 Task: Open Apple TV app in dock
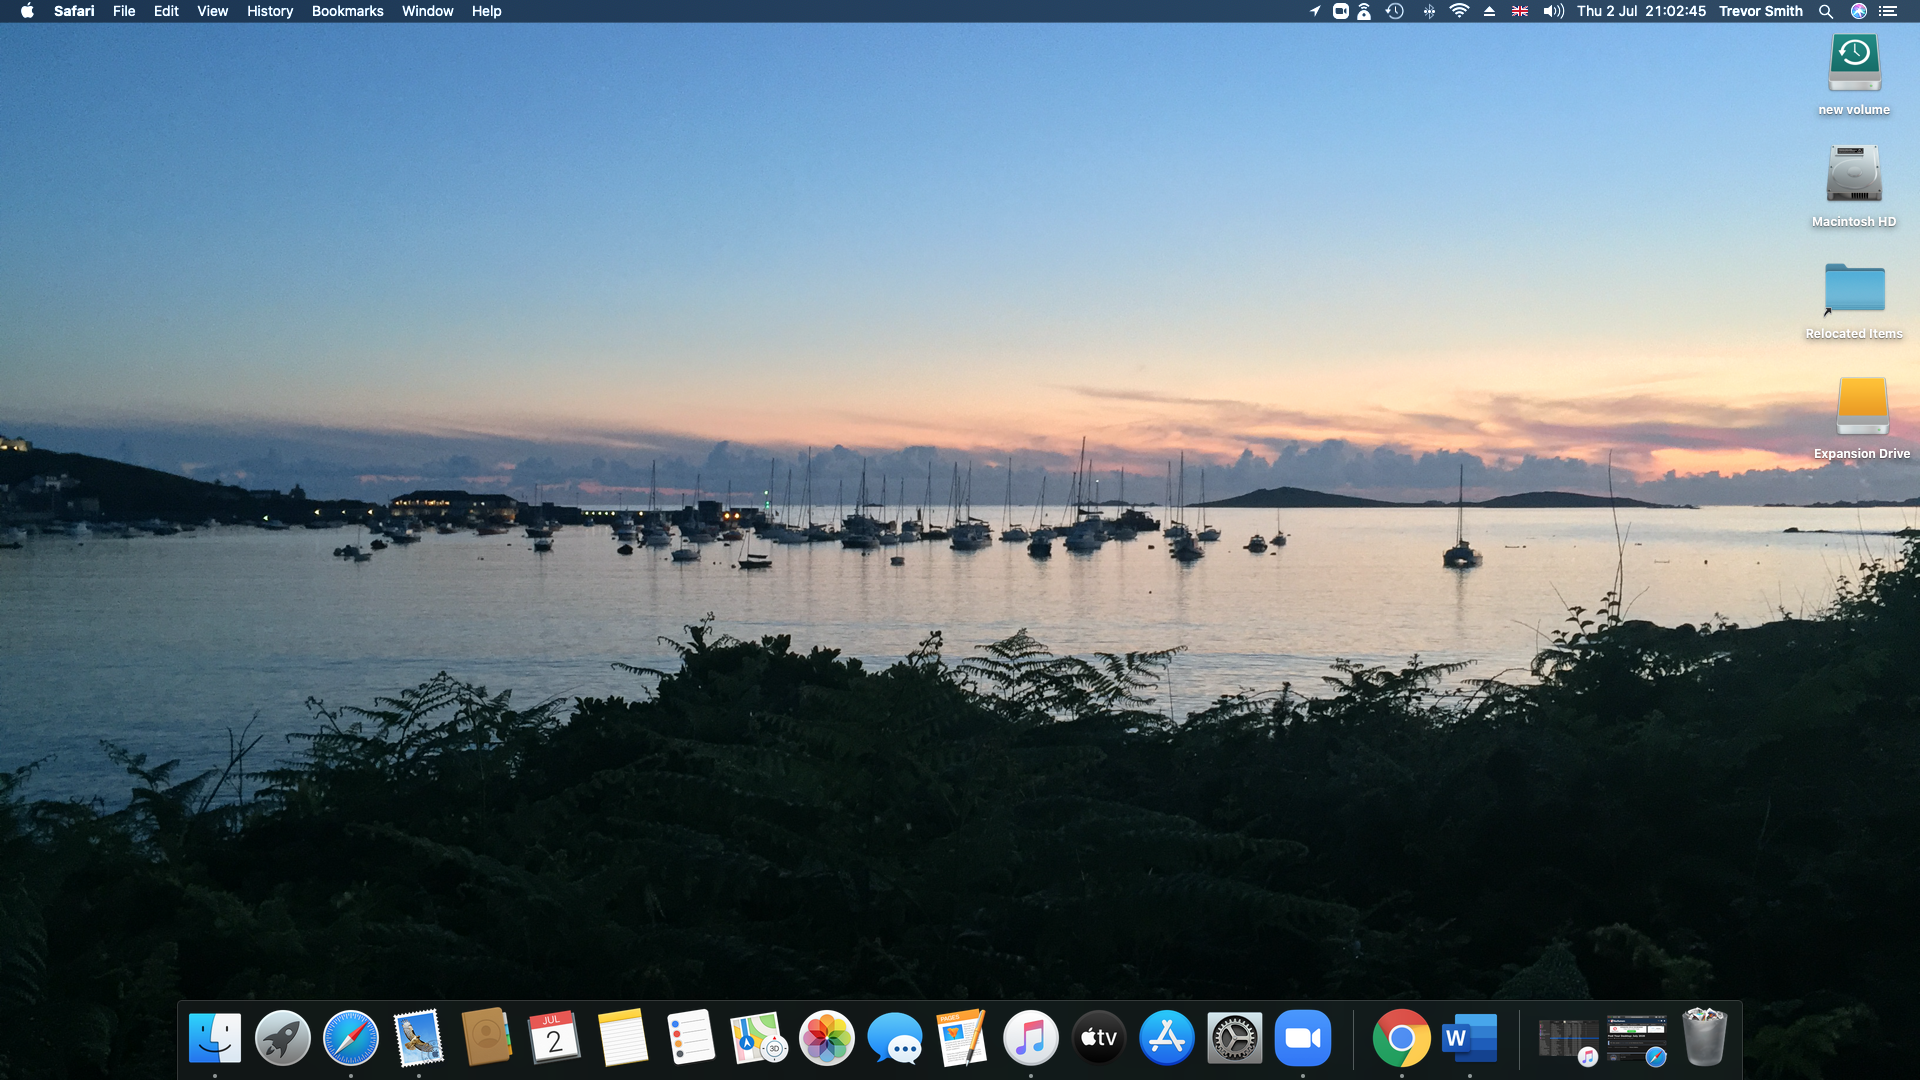pos(1099,1038)
